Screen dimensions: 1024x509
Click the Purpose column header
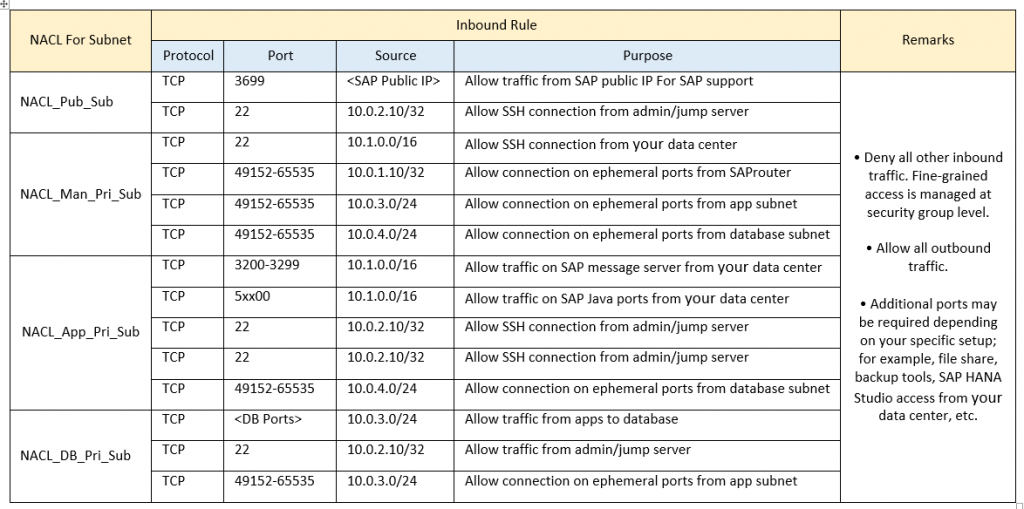pyautogui.click(x=647, y=56)
